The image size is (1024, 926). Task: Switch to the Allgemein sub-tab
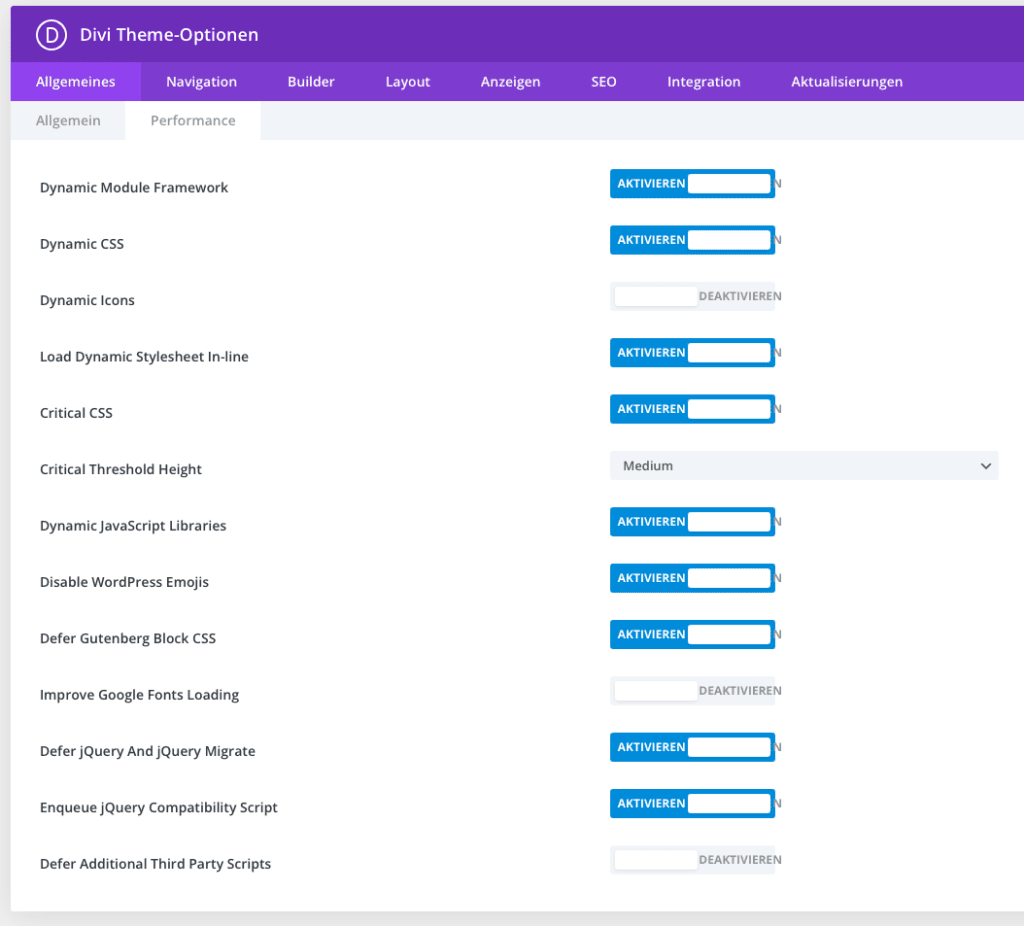click(68, 119)
